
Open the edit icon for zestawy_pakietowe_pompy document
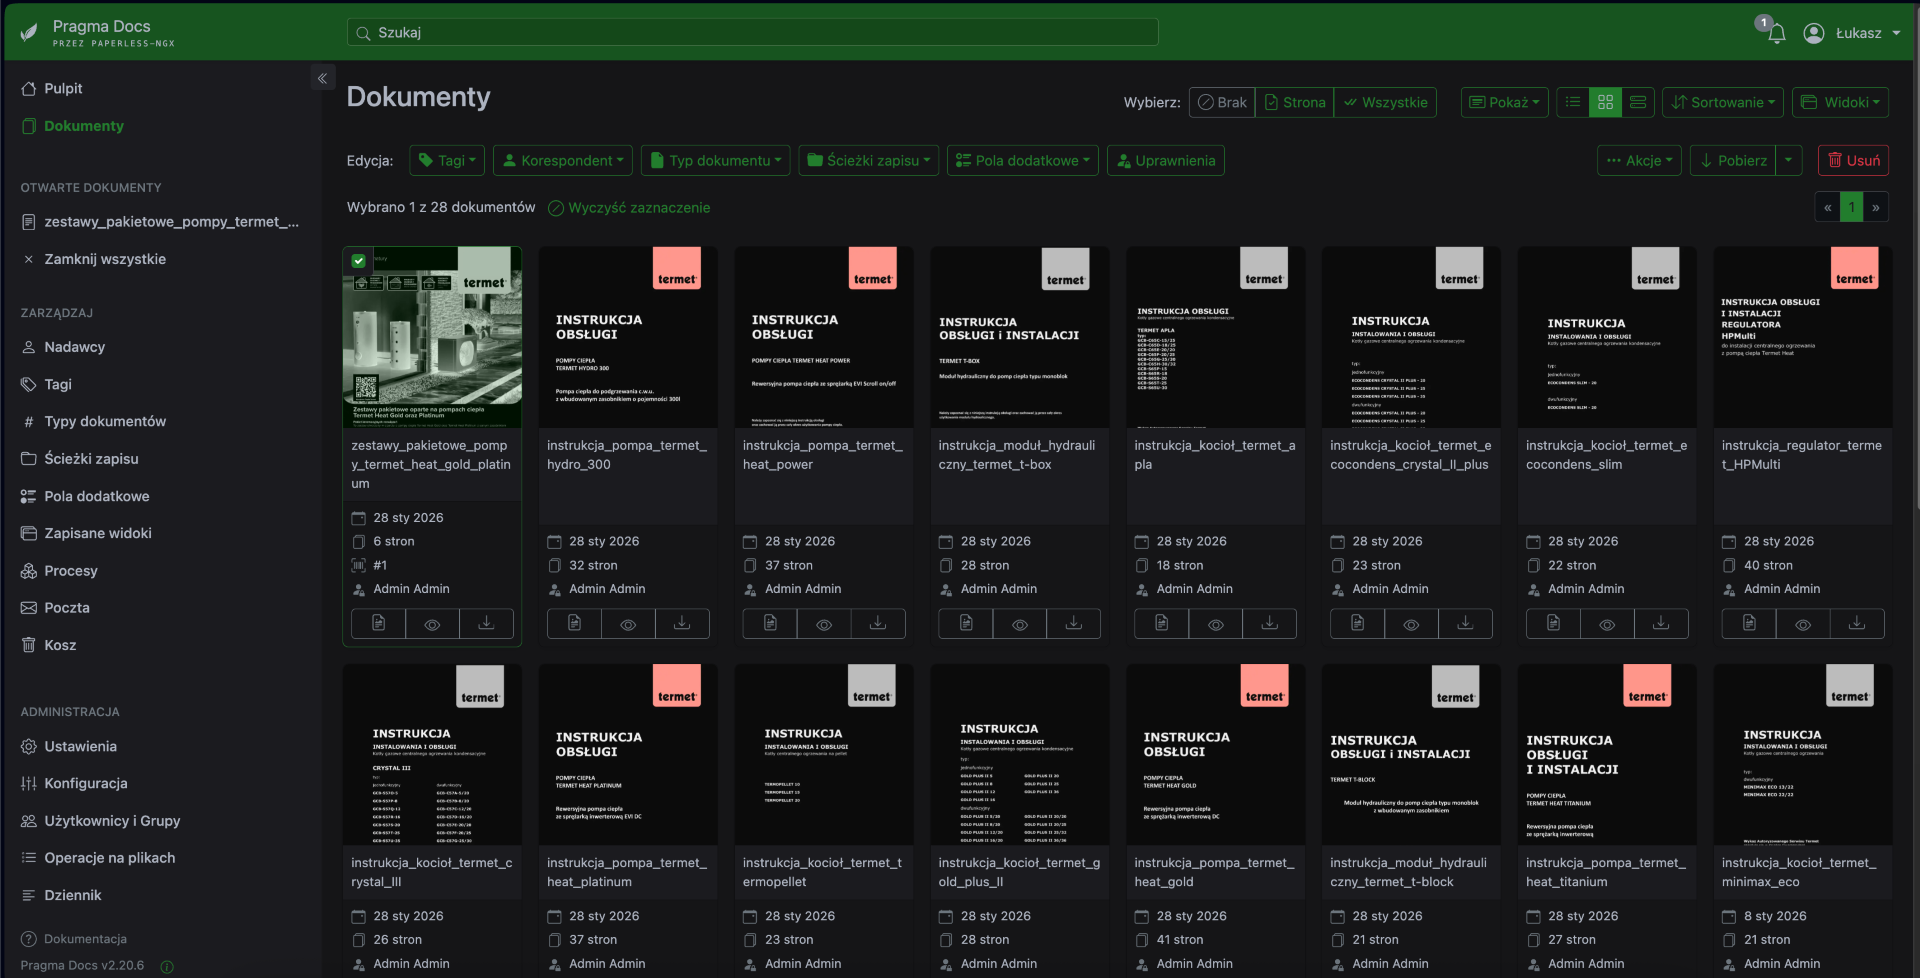coord(378,624)
